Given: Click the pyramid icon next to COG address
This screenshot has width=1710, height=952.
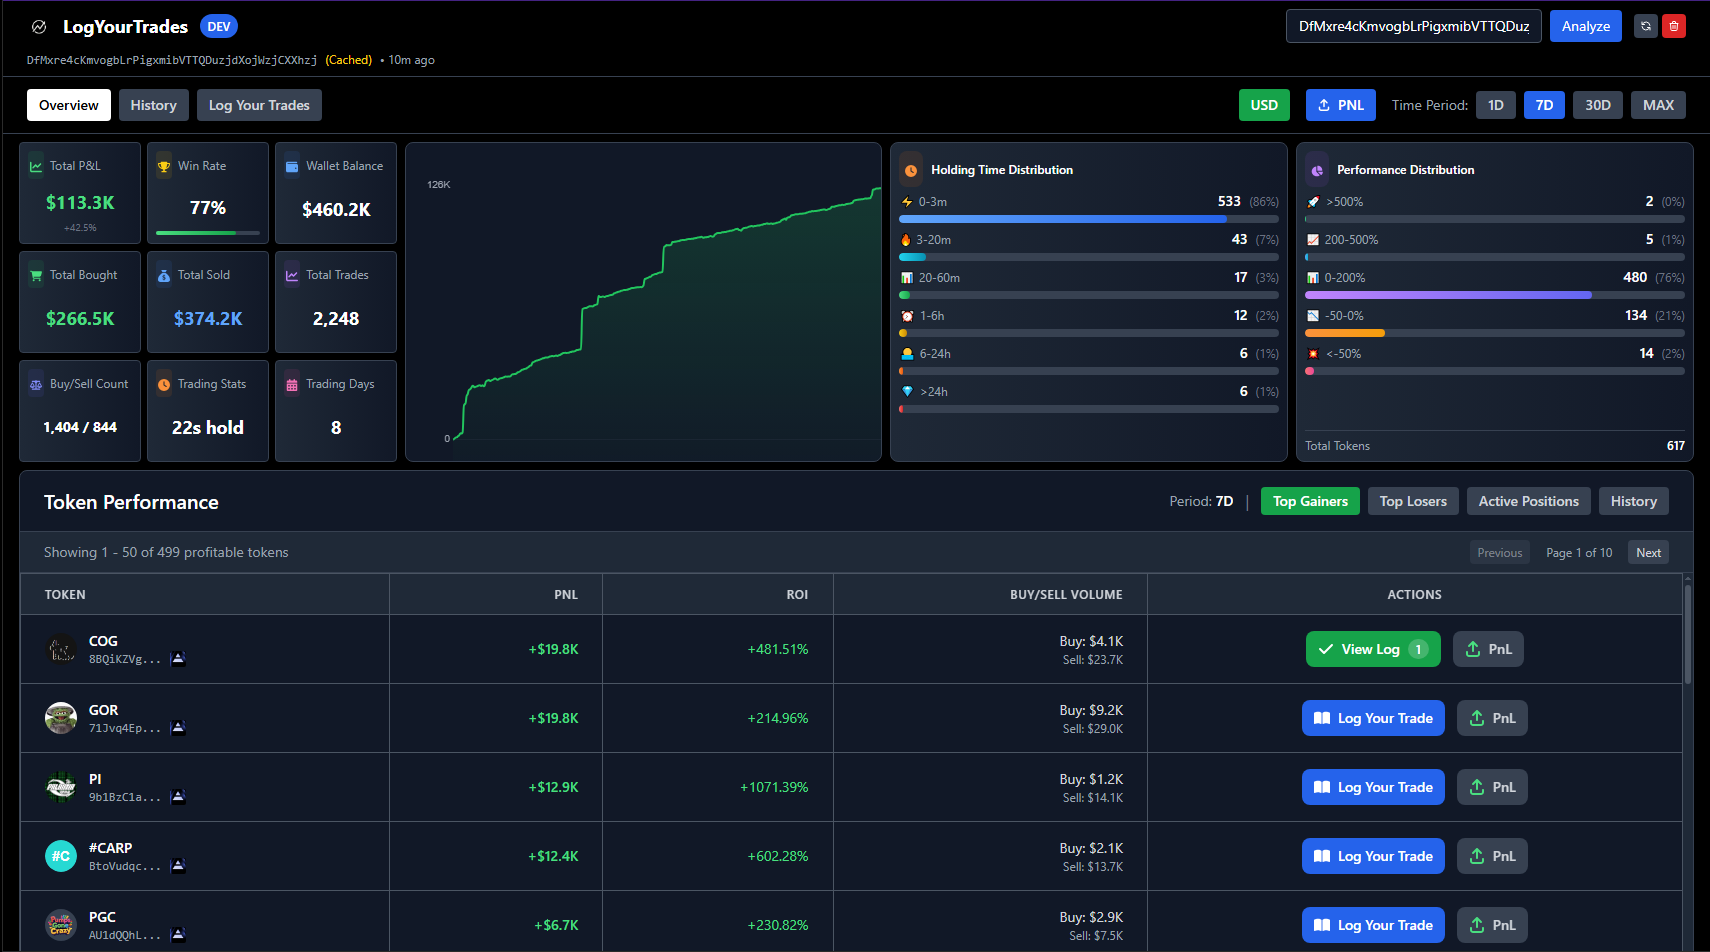Looking at the screenshot, I should point(178,659).
